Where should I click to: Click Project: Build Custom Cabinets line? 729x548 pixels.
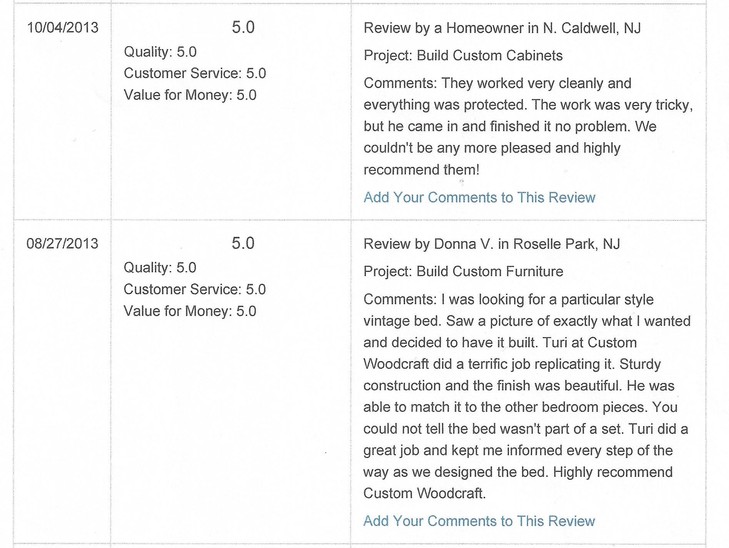click(463, 55)
